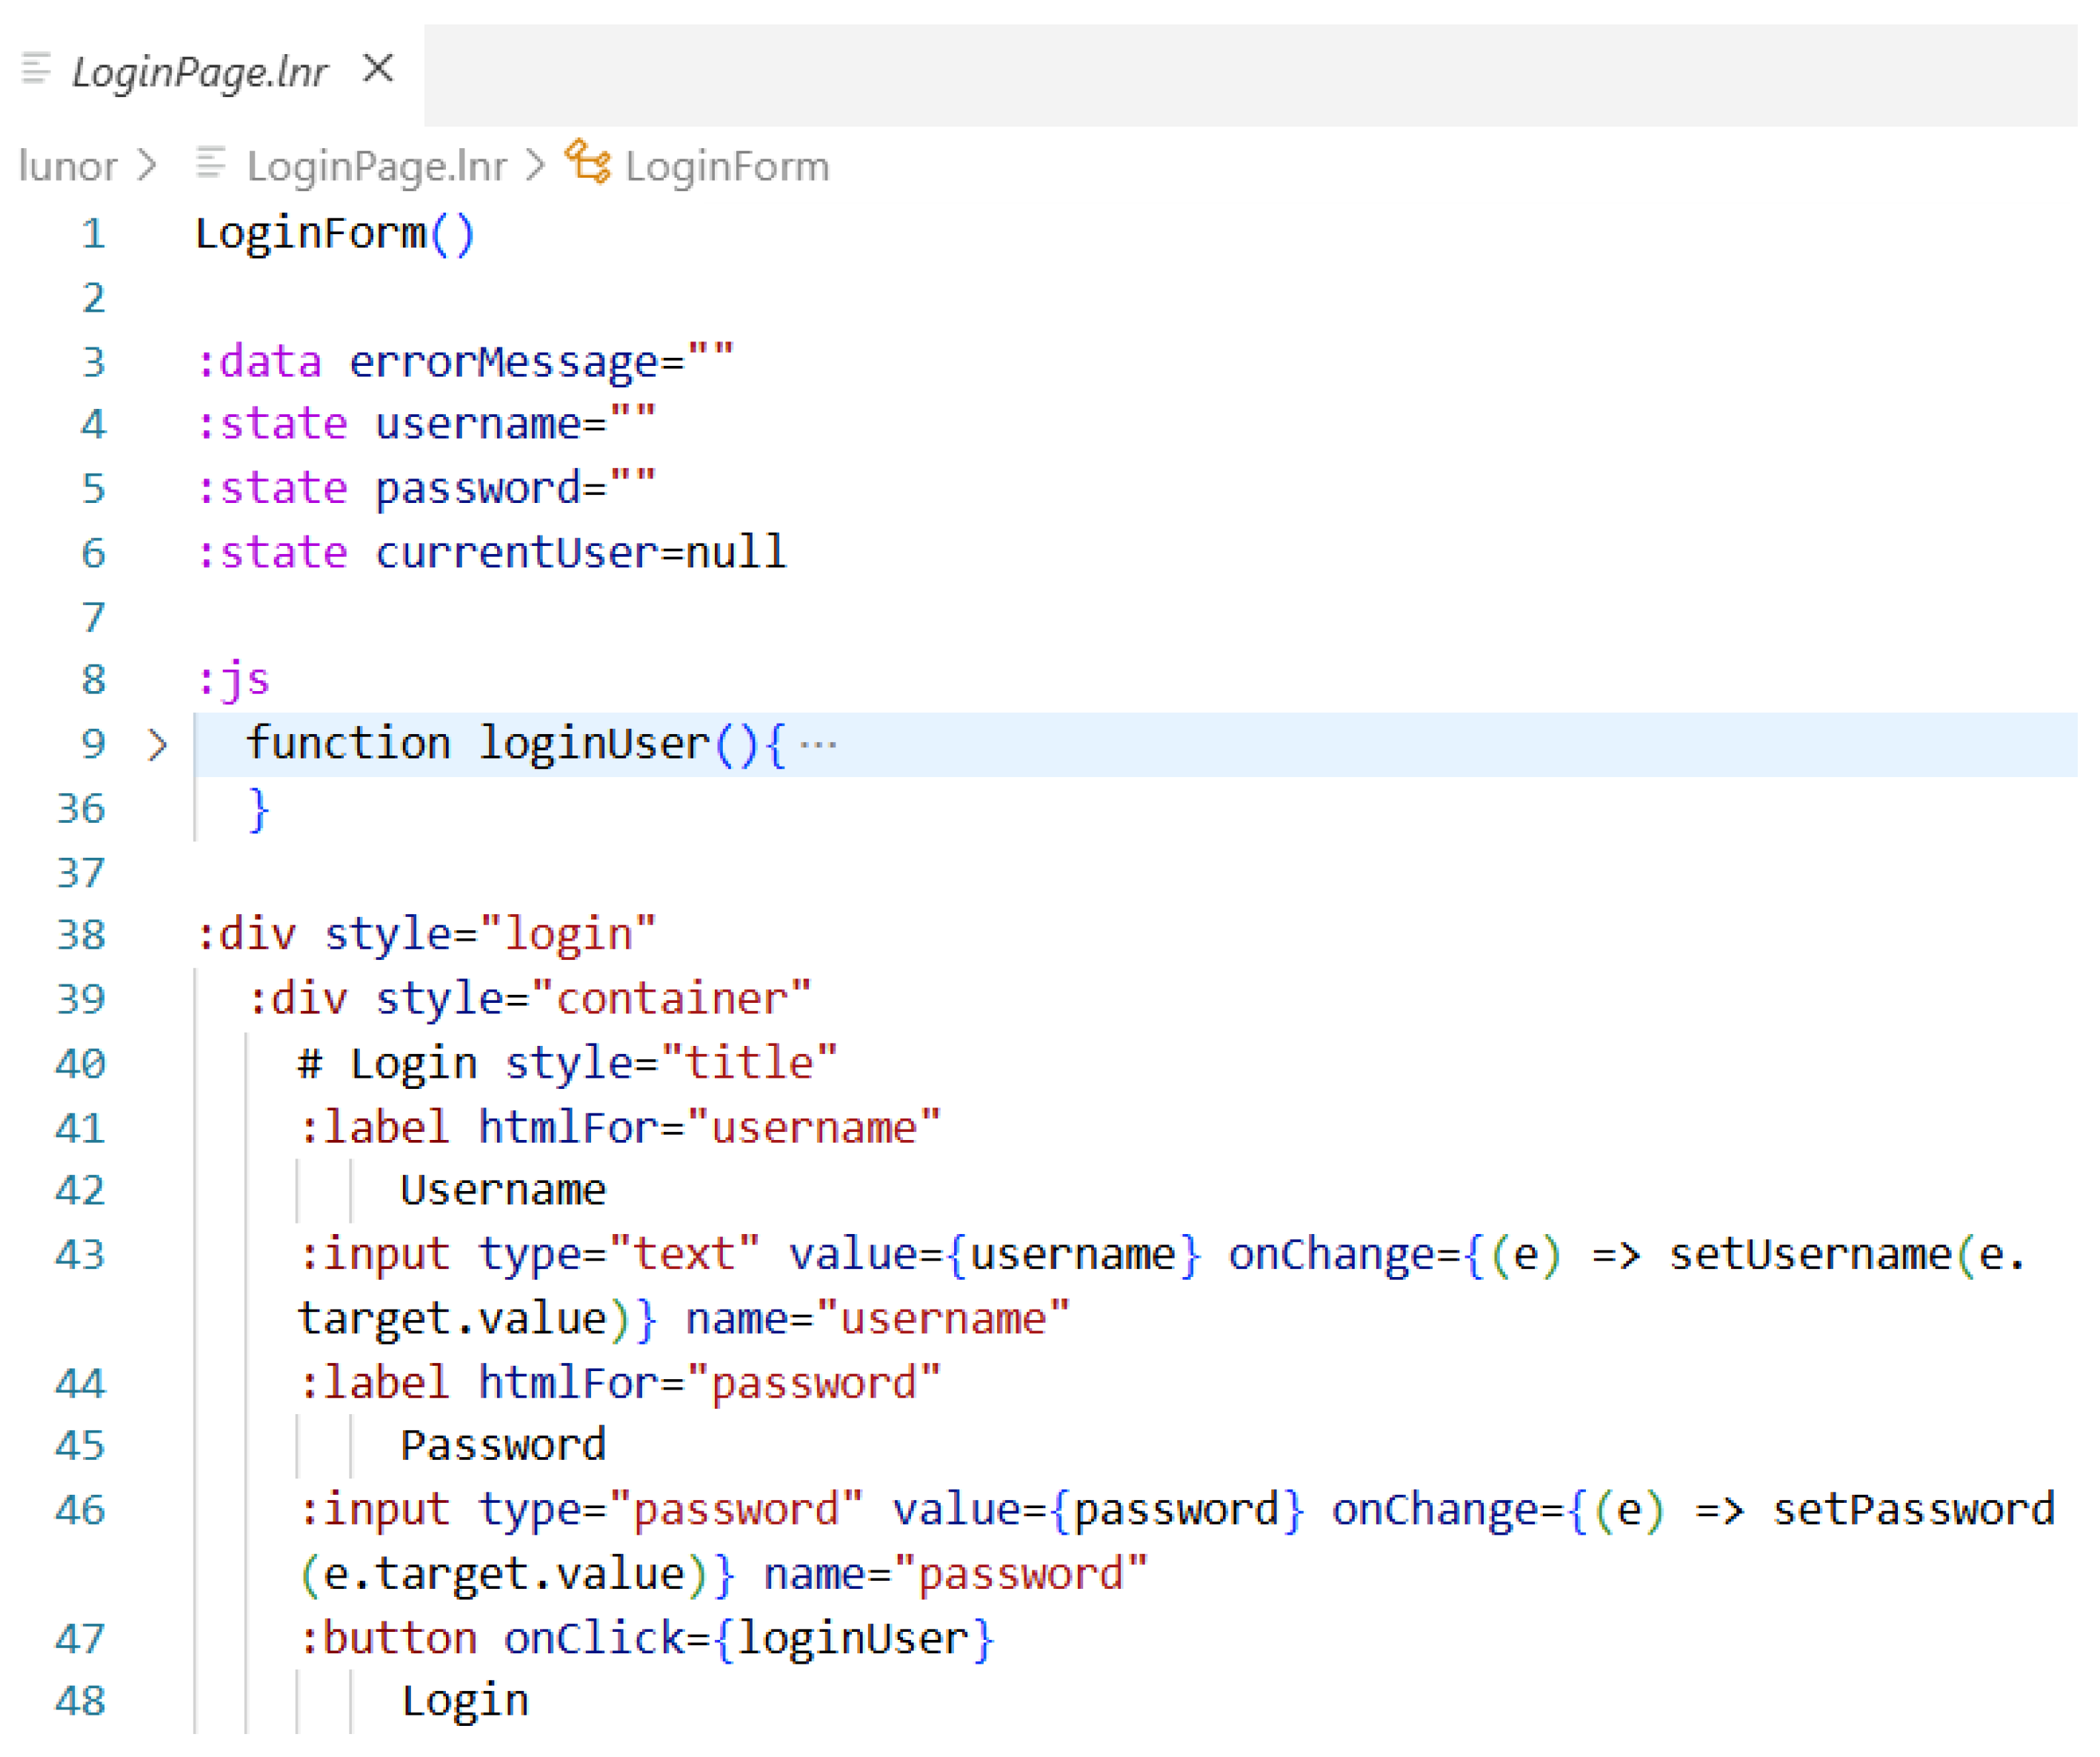The width and height of the screenshot is (2100, 1757).
Task: Click the word "Login" on line 48
Action: coord(465,1702)
